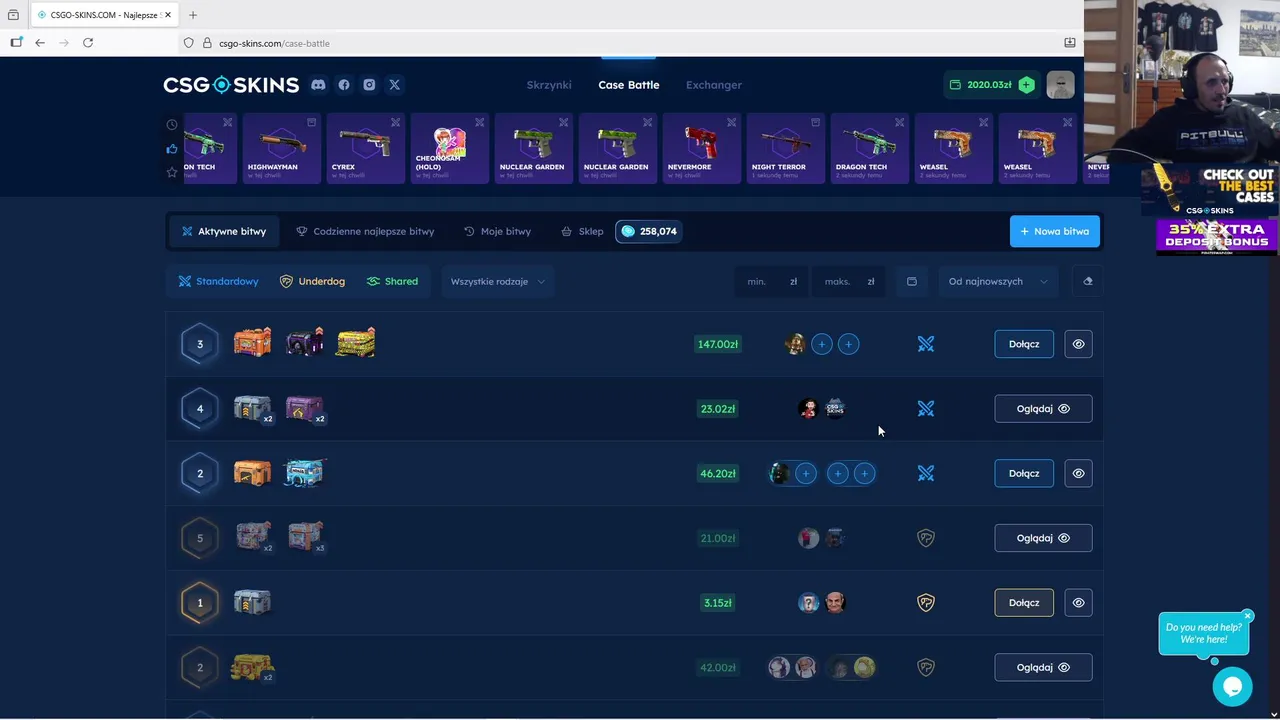
Task: Click the min. price input field
Action: pyautogui.click(x=770, y=281)
